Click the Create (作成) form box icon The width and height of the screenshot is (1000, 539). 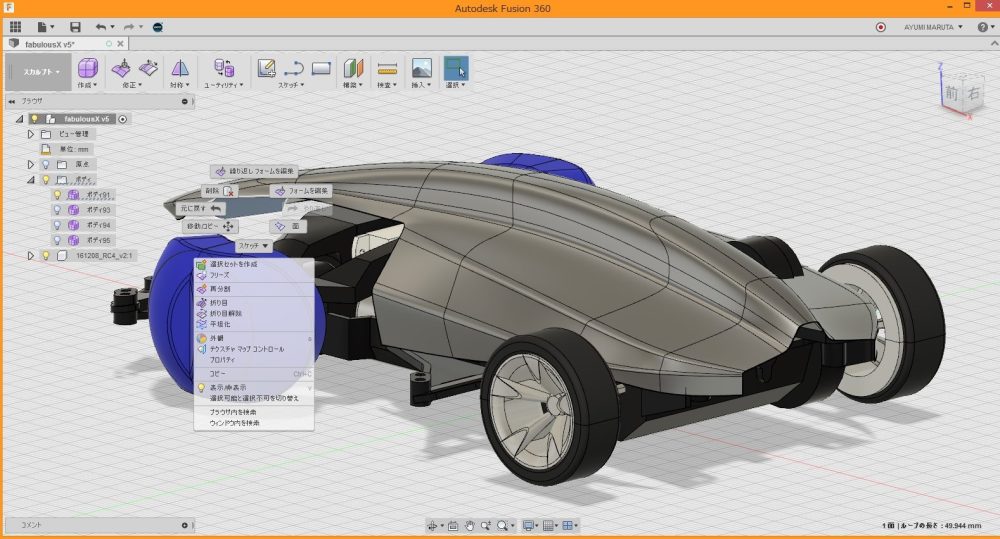[x=88, y=69]
